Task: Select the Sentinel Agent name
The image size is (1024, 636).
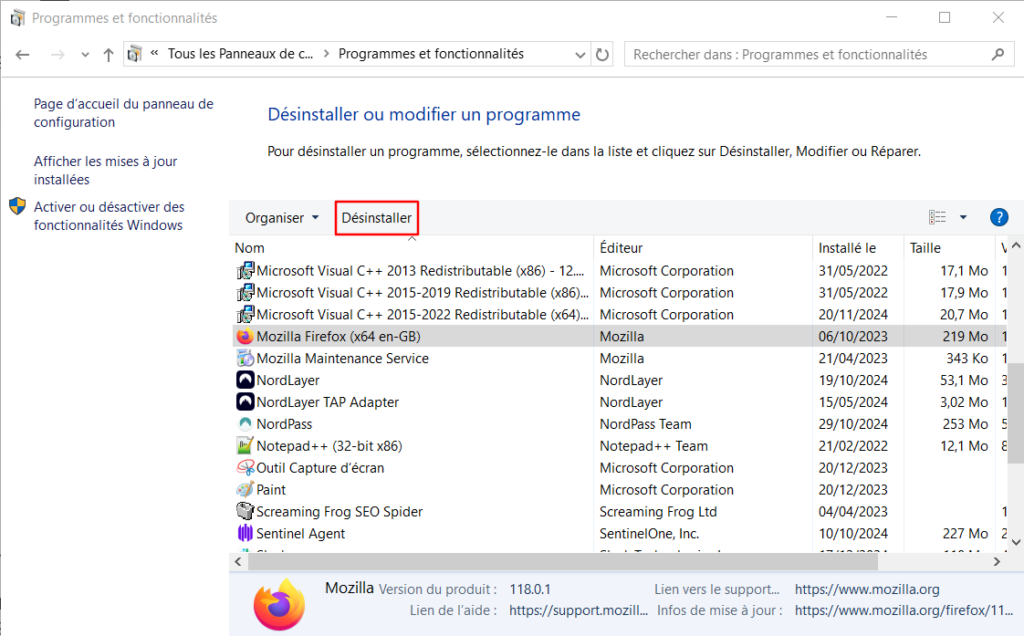Action: point(300,533)
